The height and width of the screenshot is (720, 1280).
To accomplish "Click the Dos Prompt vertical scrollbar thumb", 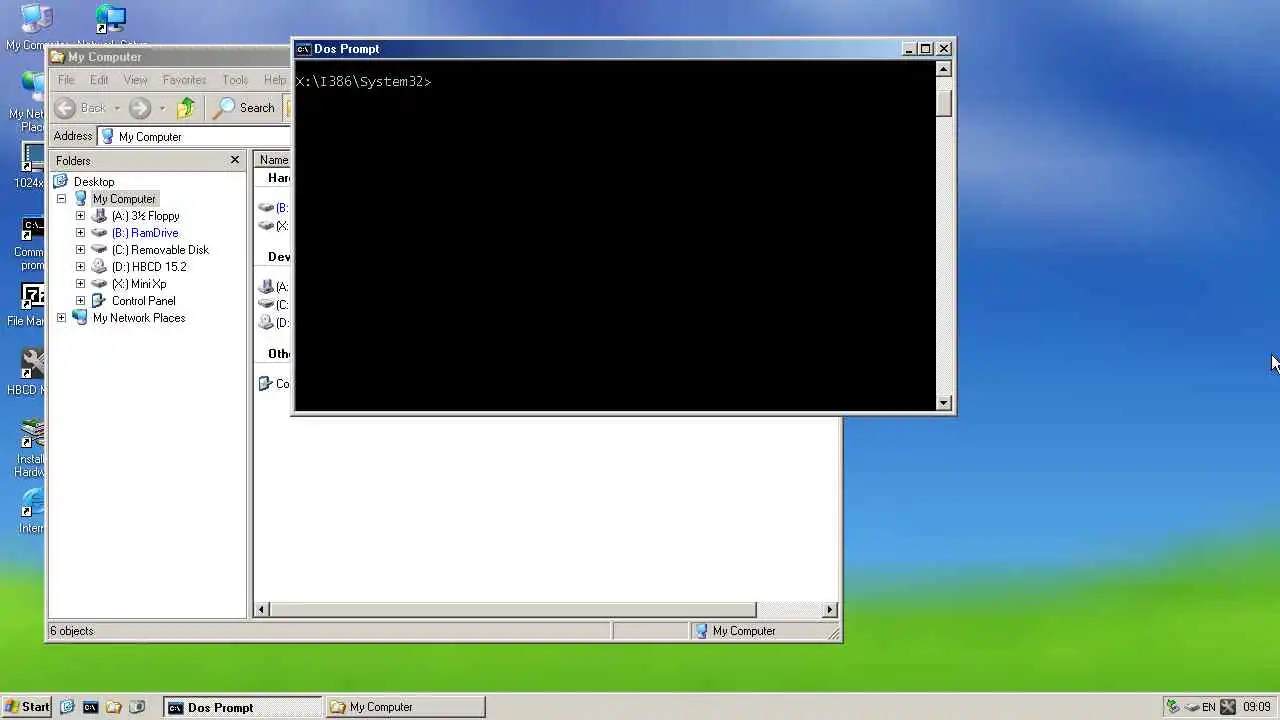I will [944, 103].
